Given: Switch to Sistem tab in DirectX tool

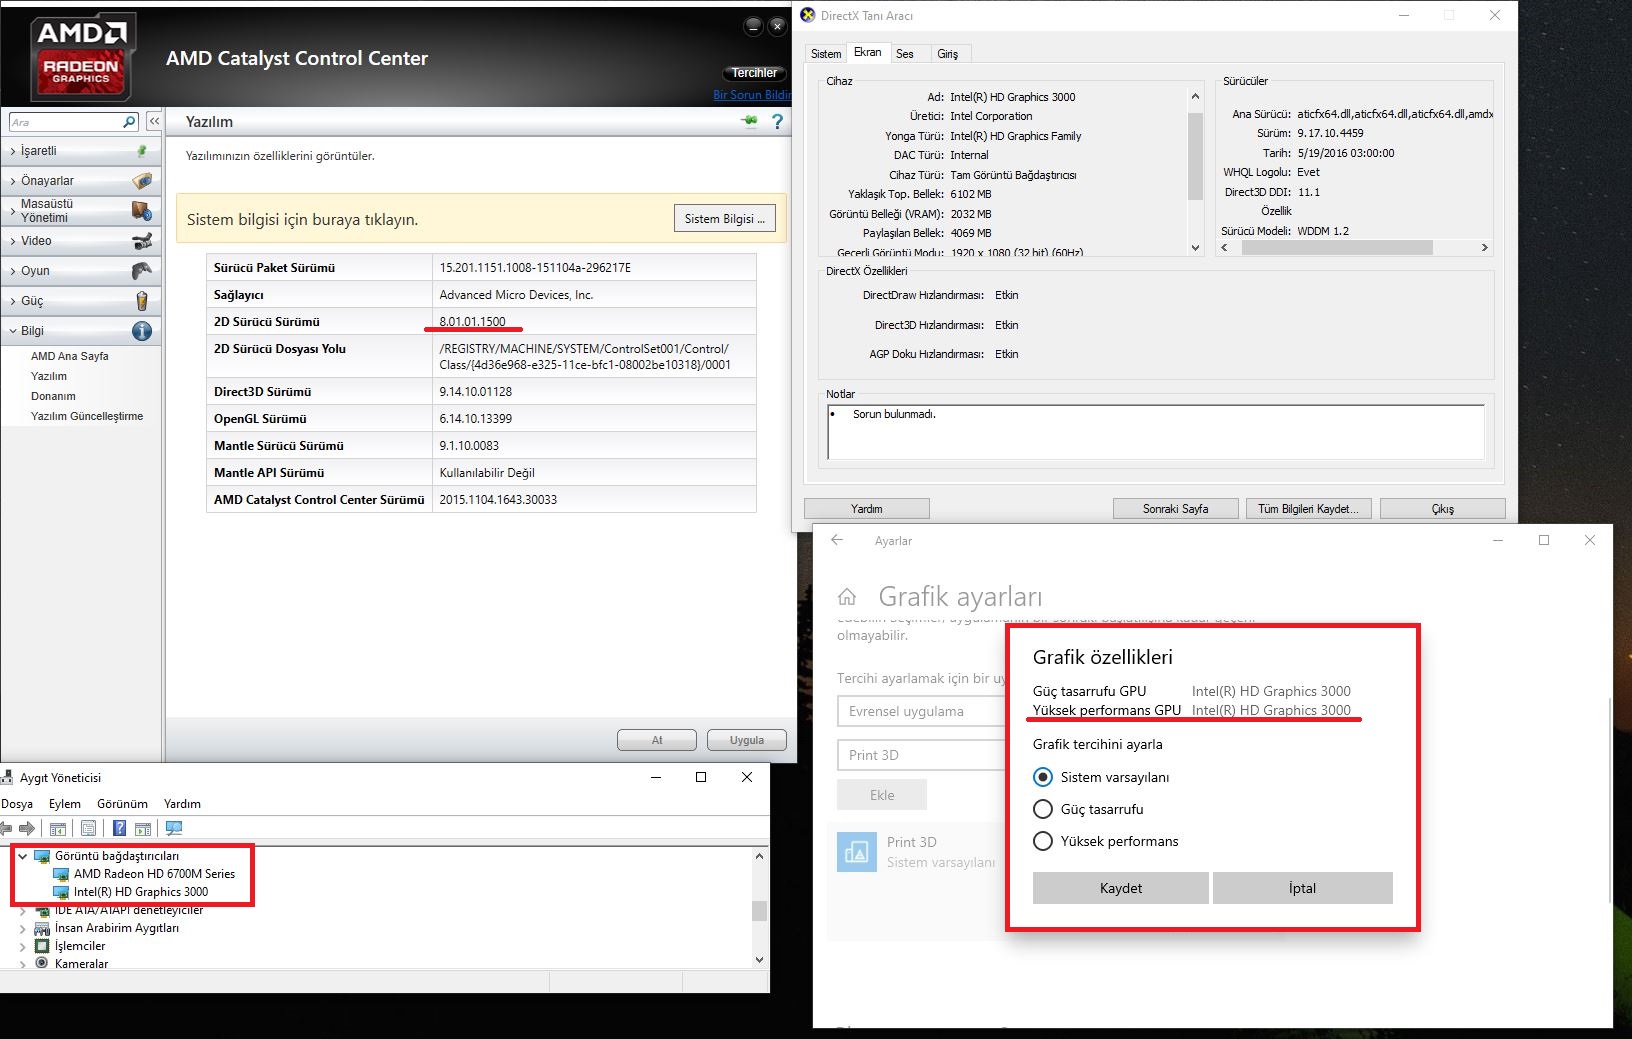Looking at the screenshot, I should pyautogui.click(x=826, y=54).
